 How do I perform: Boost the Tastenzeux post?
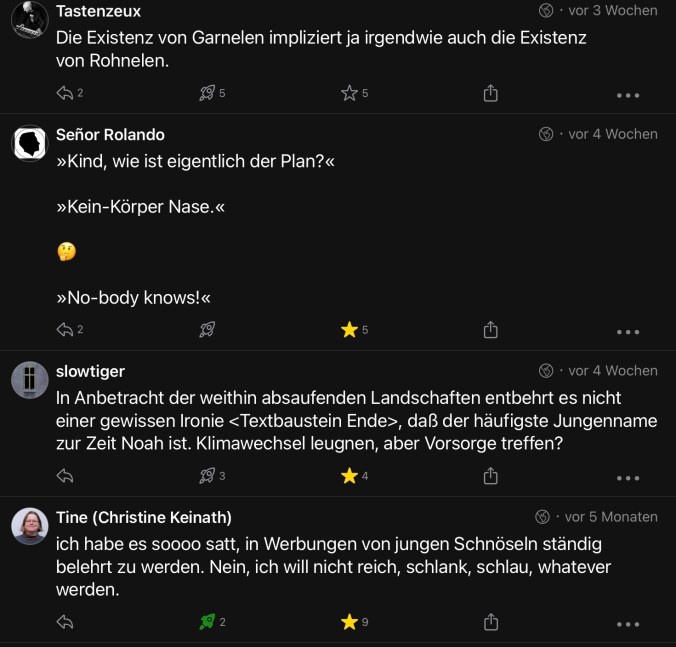point(208,93)
